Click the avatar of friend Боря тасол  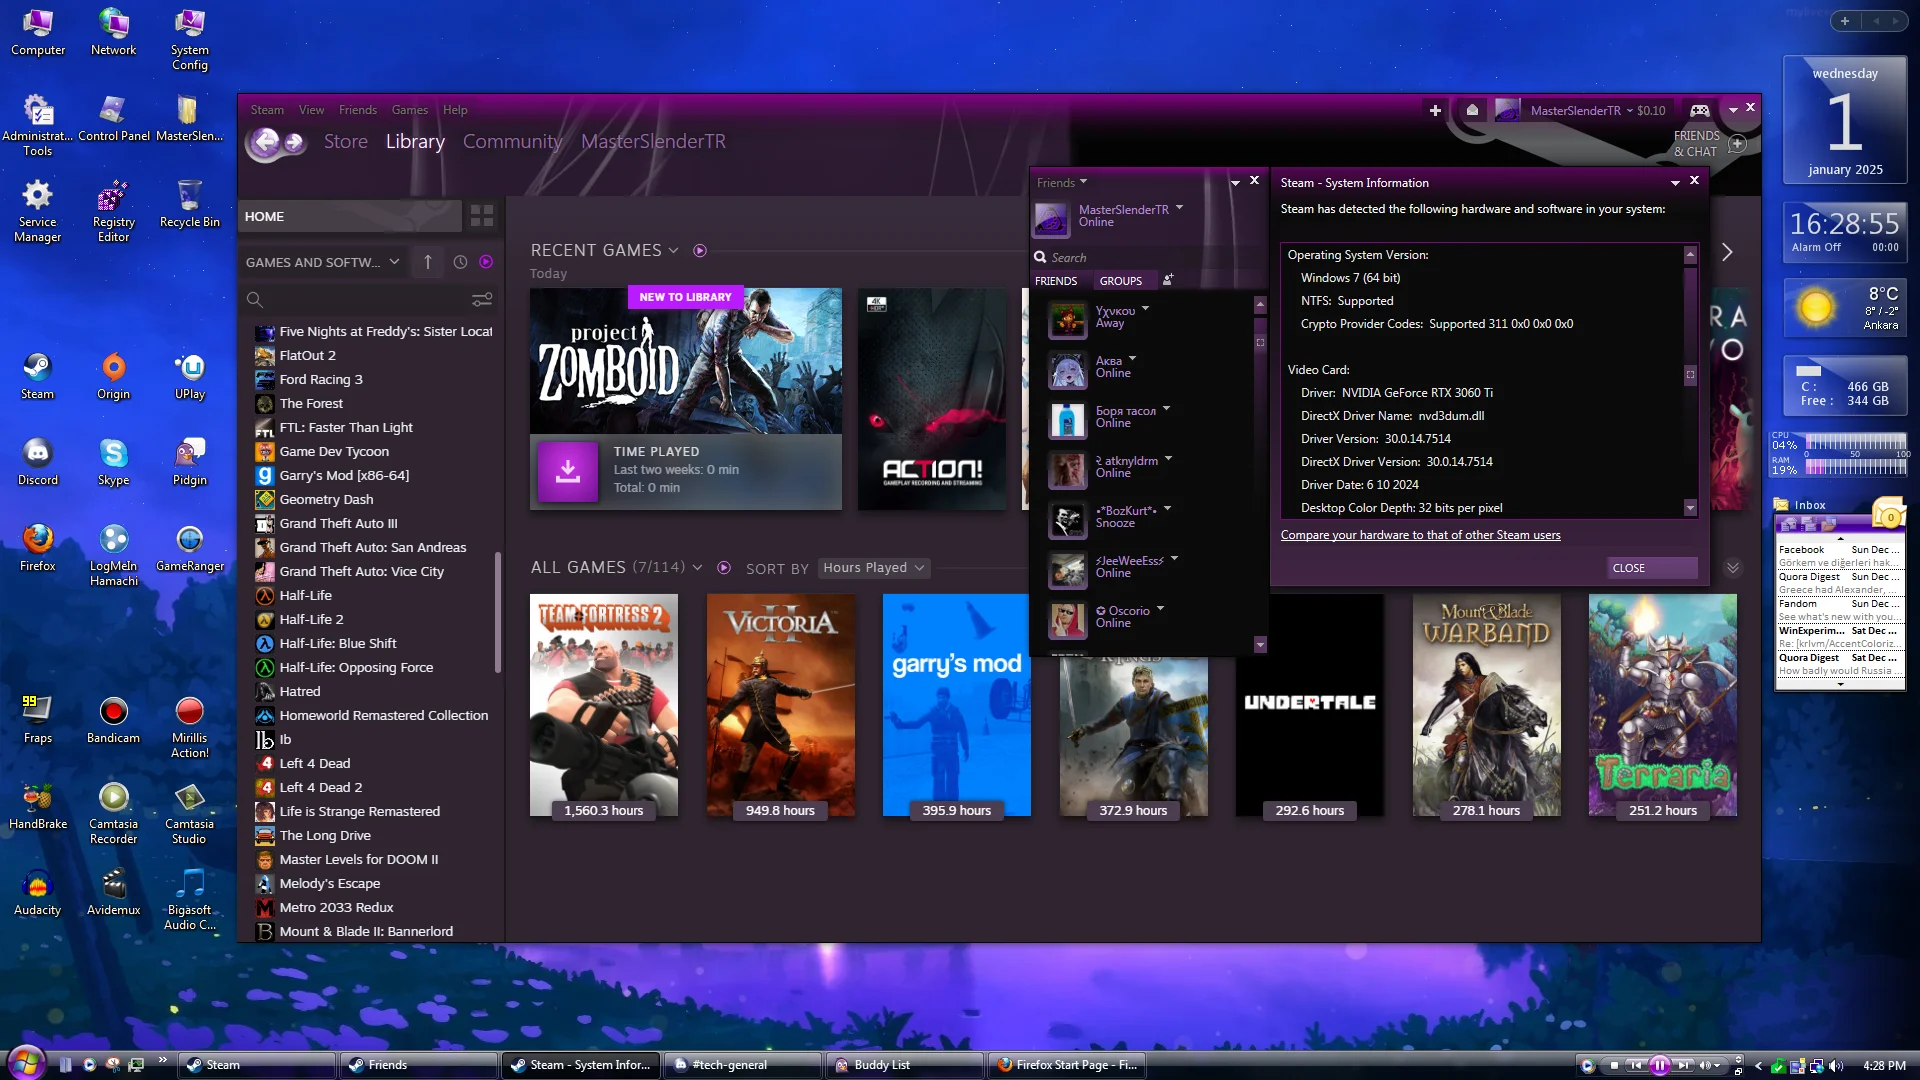coord(1067,420)
